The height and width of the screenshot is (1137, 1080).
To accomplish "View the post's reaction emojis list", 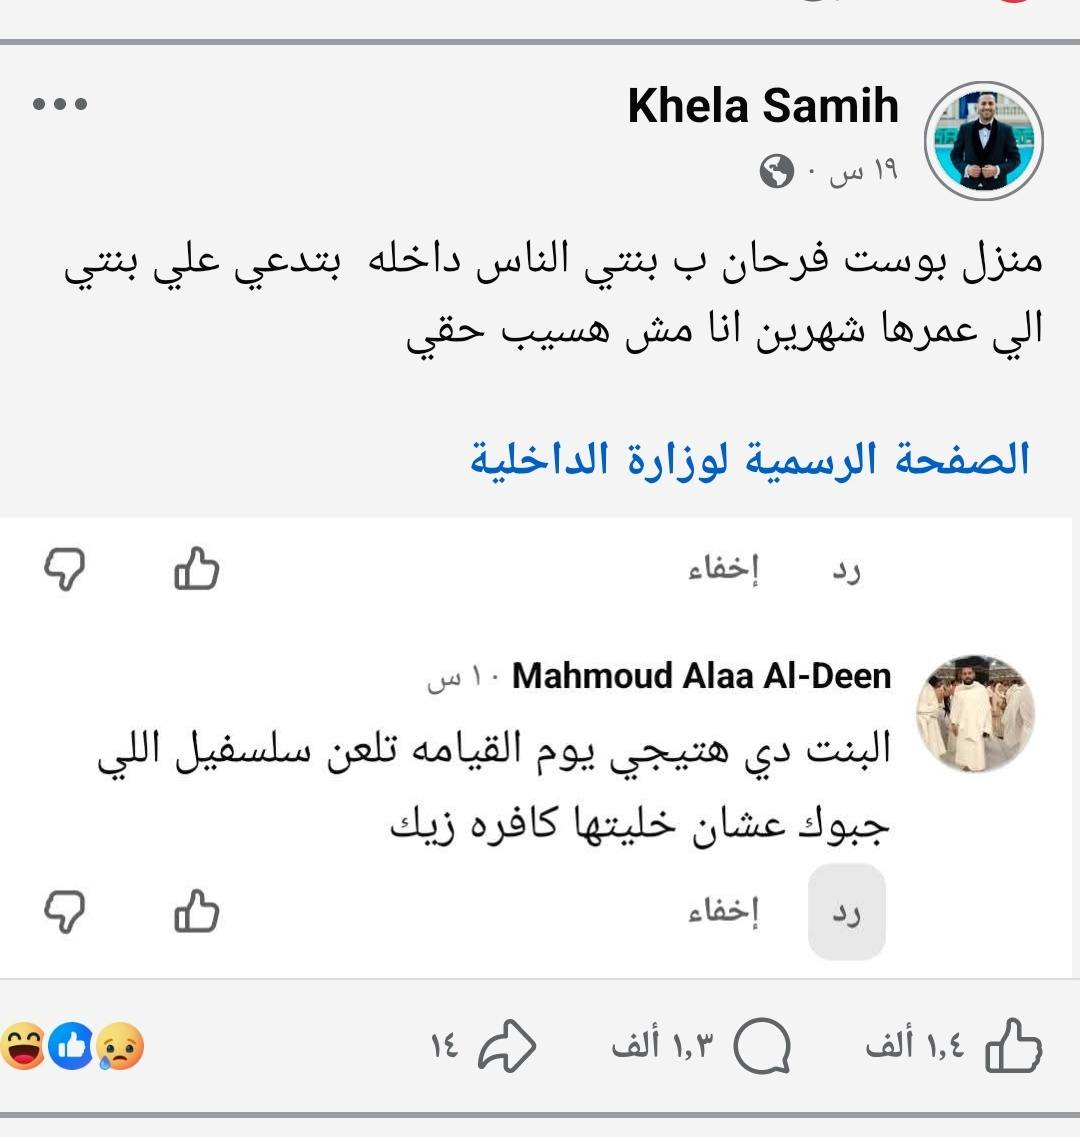I will coord(72,1047).
